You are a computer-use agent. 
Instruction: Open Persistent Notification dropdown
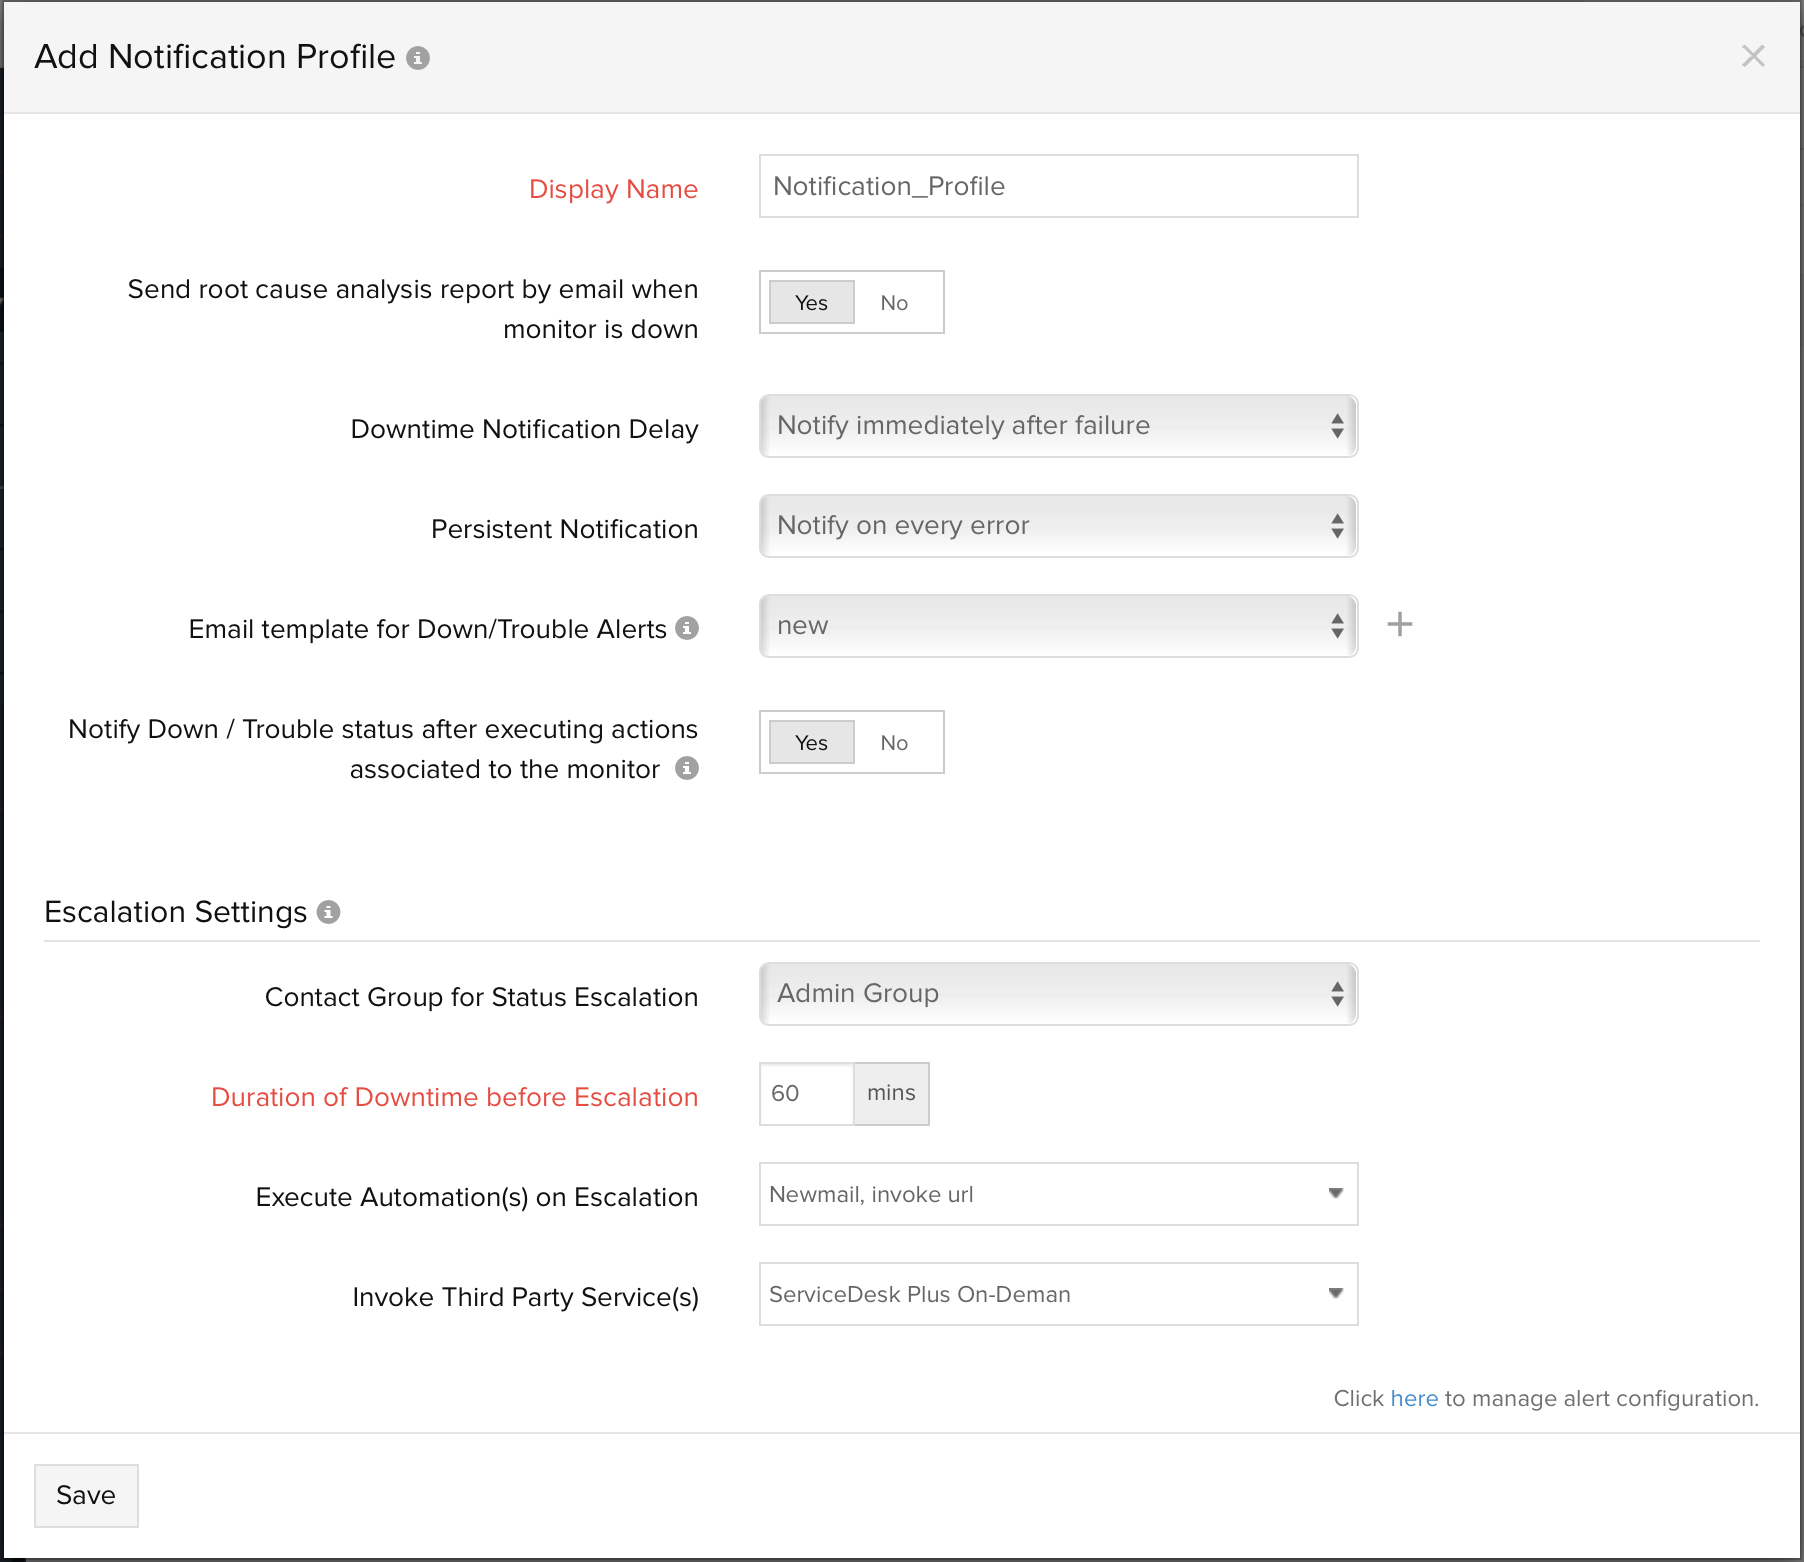1059,526
